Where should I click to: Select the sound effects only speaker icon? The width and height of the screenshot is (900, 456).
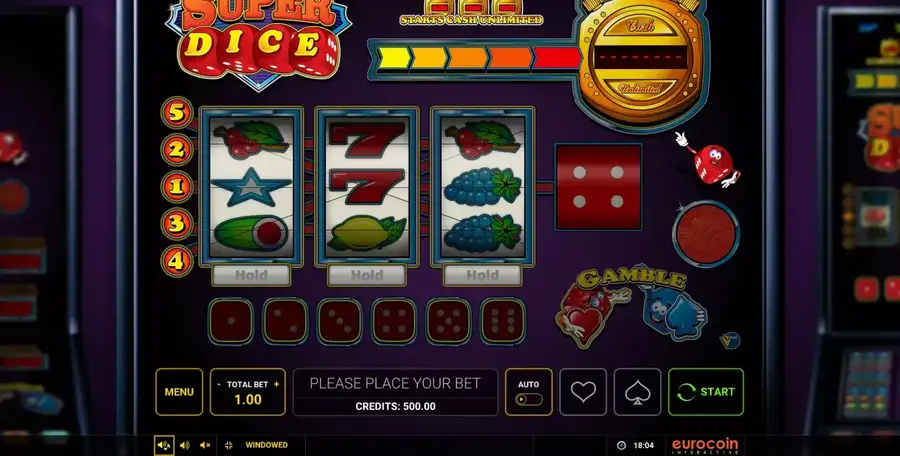click(185, 445)
